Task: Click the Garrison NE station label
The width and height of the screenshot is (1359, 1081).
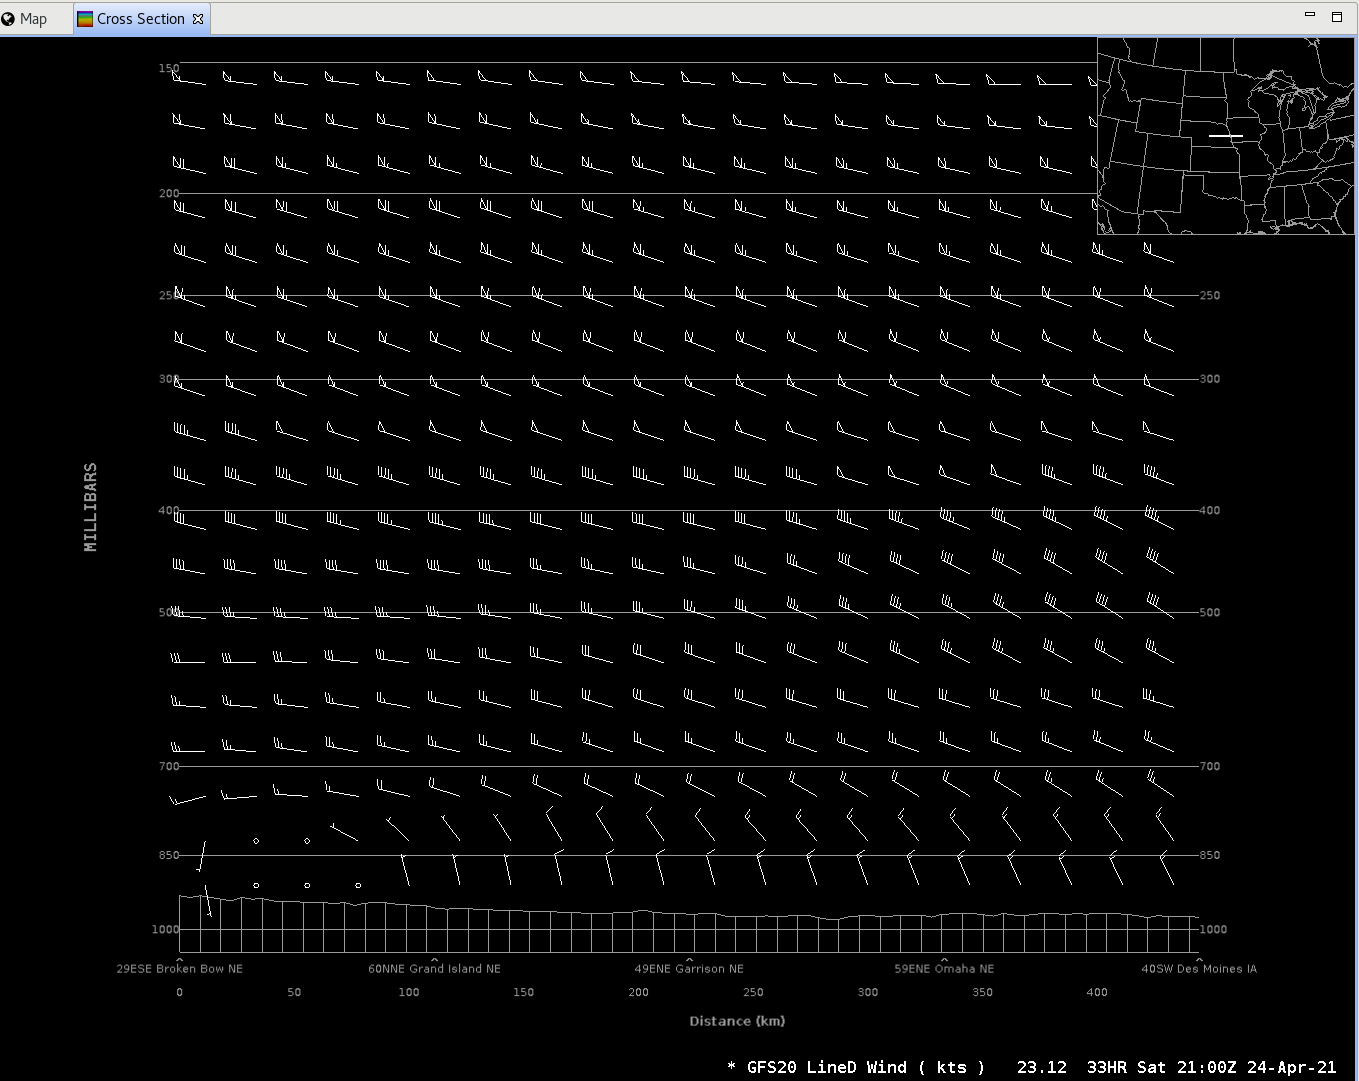Action: point(689,968)
